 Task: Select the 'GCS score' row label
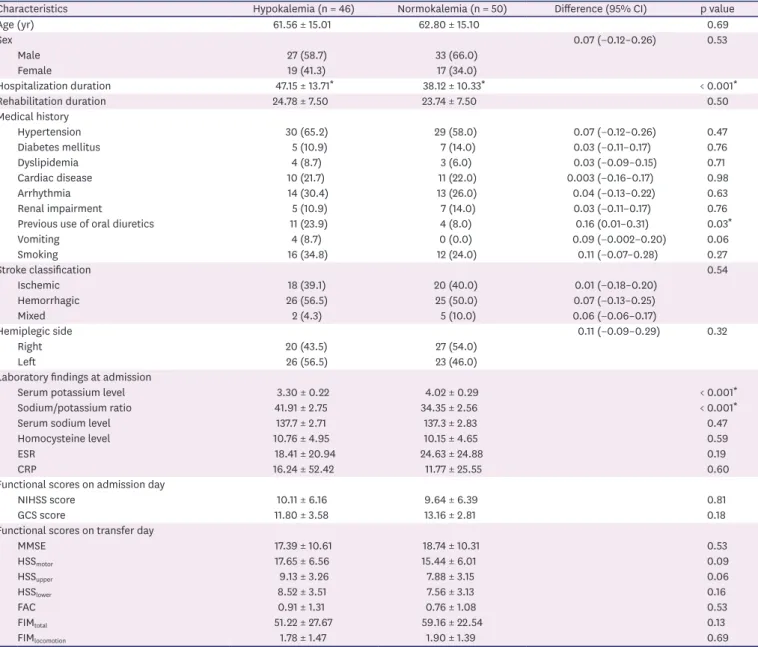[x=41, y=515]
